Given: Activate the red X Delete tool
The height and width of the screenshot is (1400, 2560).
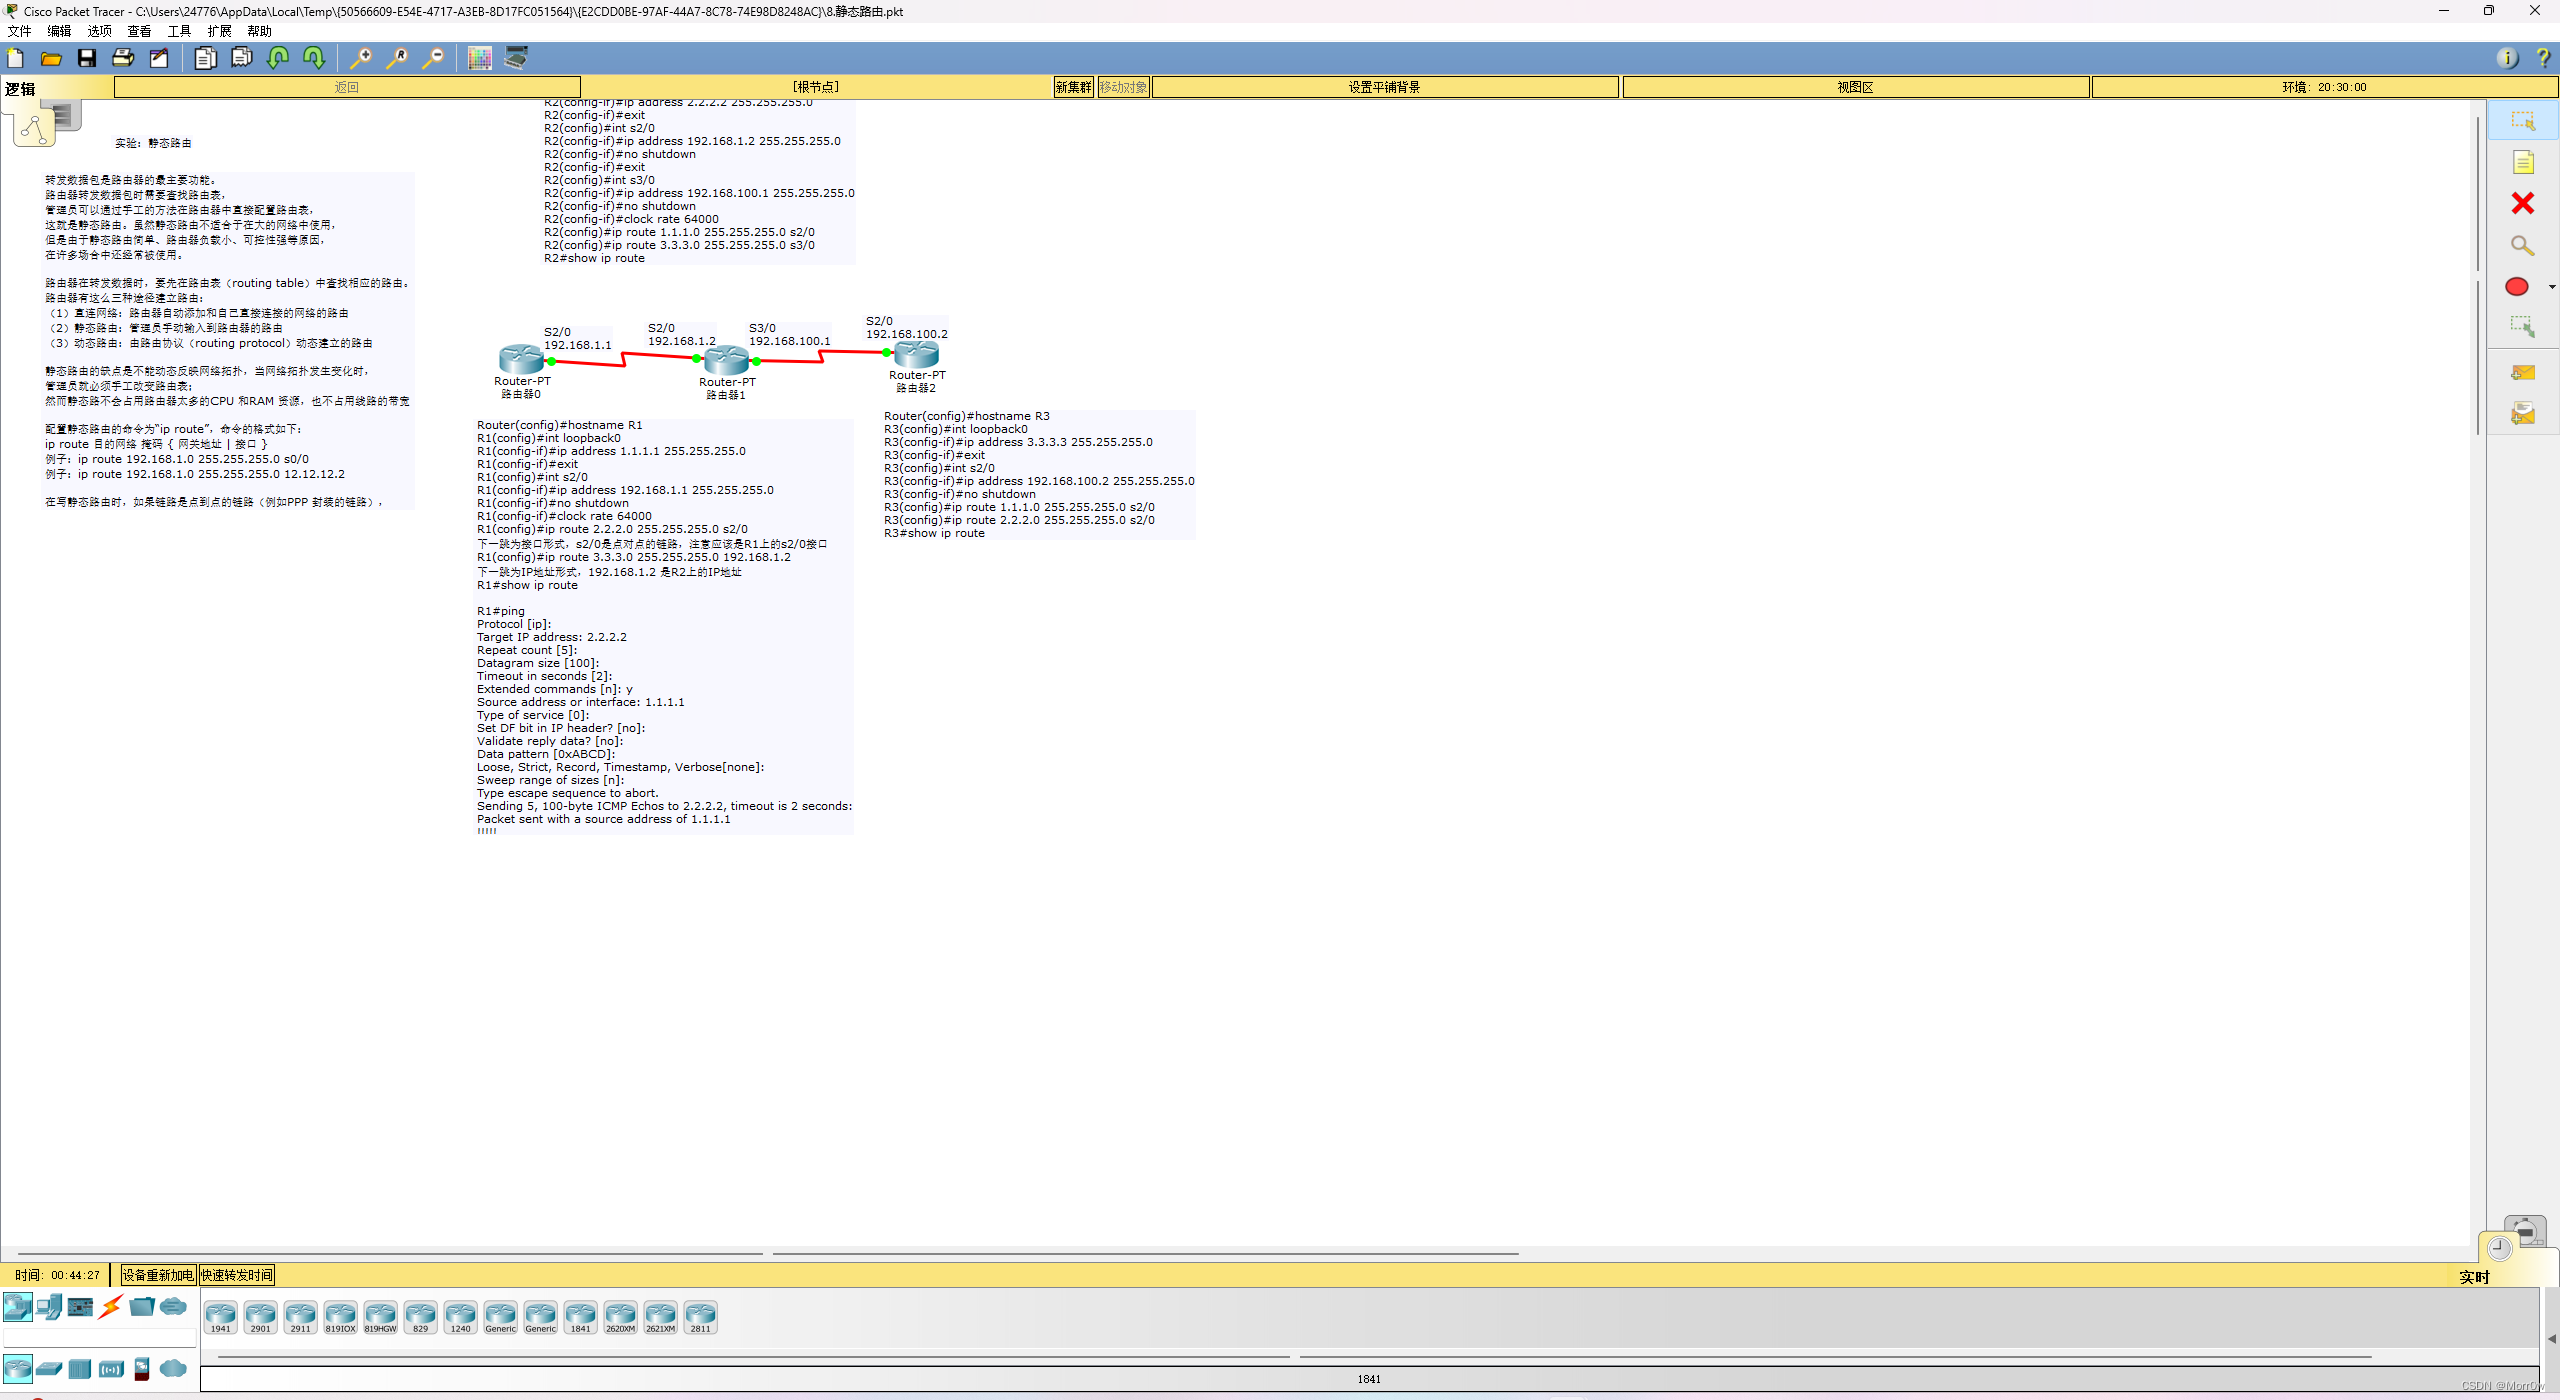Looking at the screenshot, I should (x=2523, y=203).
